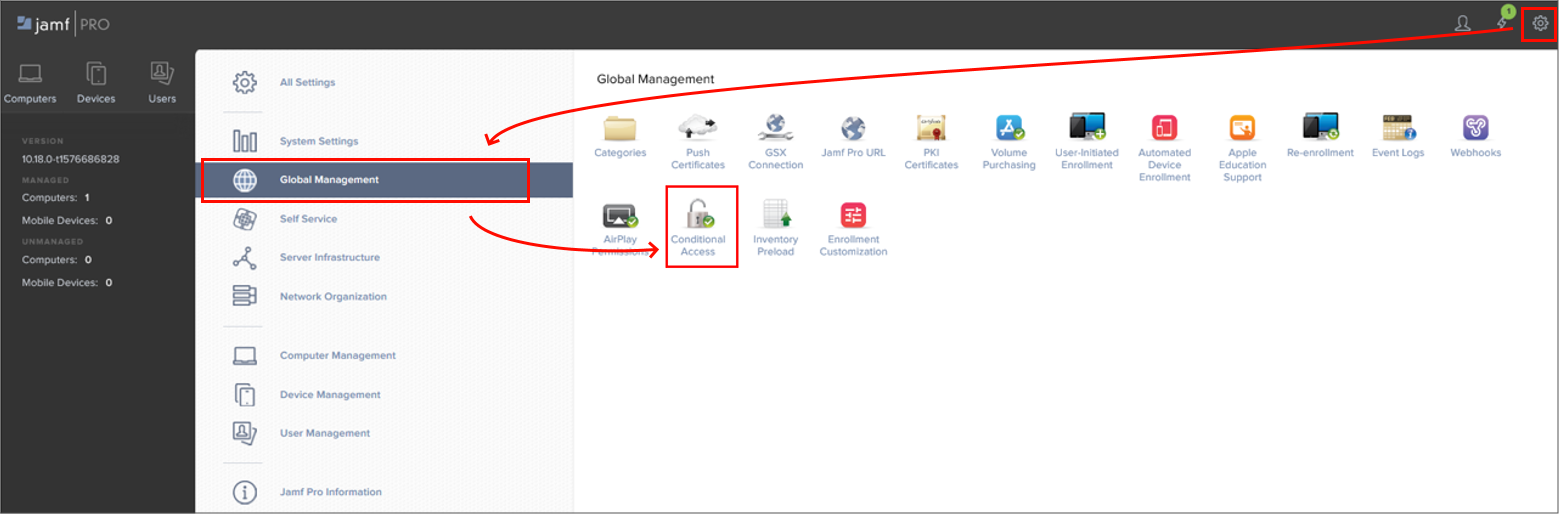Open User-Initiated Enrollment setting
The image size is (1559, 514).
click(1087, 142)
